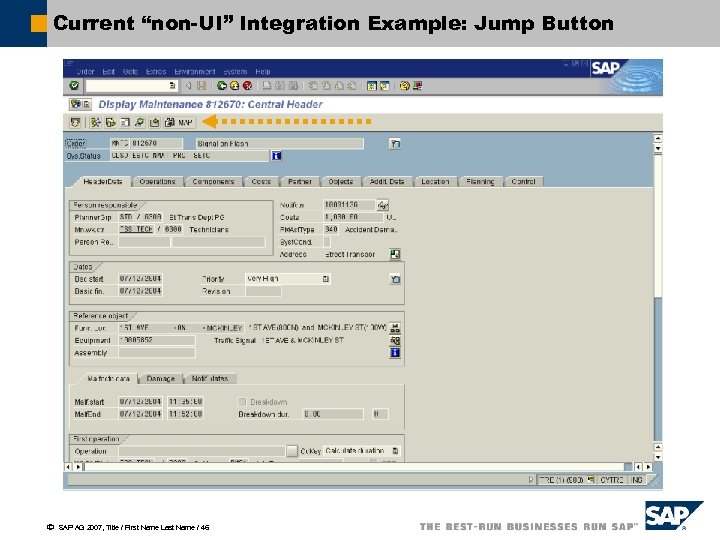Click the Equipment number field

(157, 340)
